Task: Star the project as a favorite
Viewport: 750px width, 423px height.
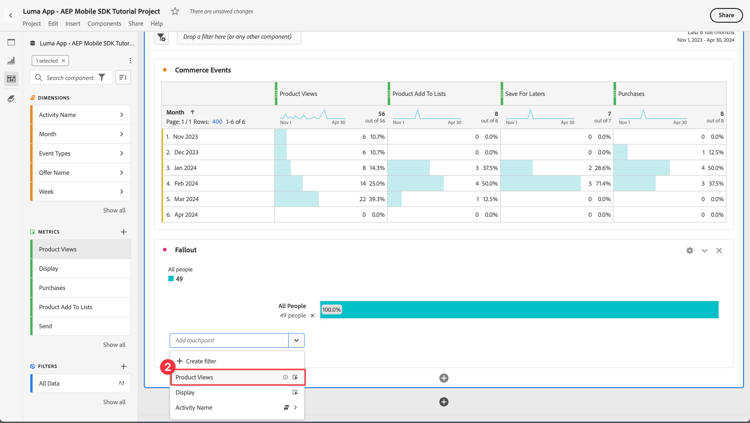Action: pyautogui.click(x=175, y=11)
